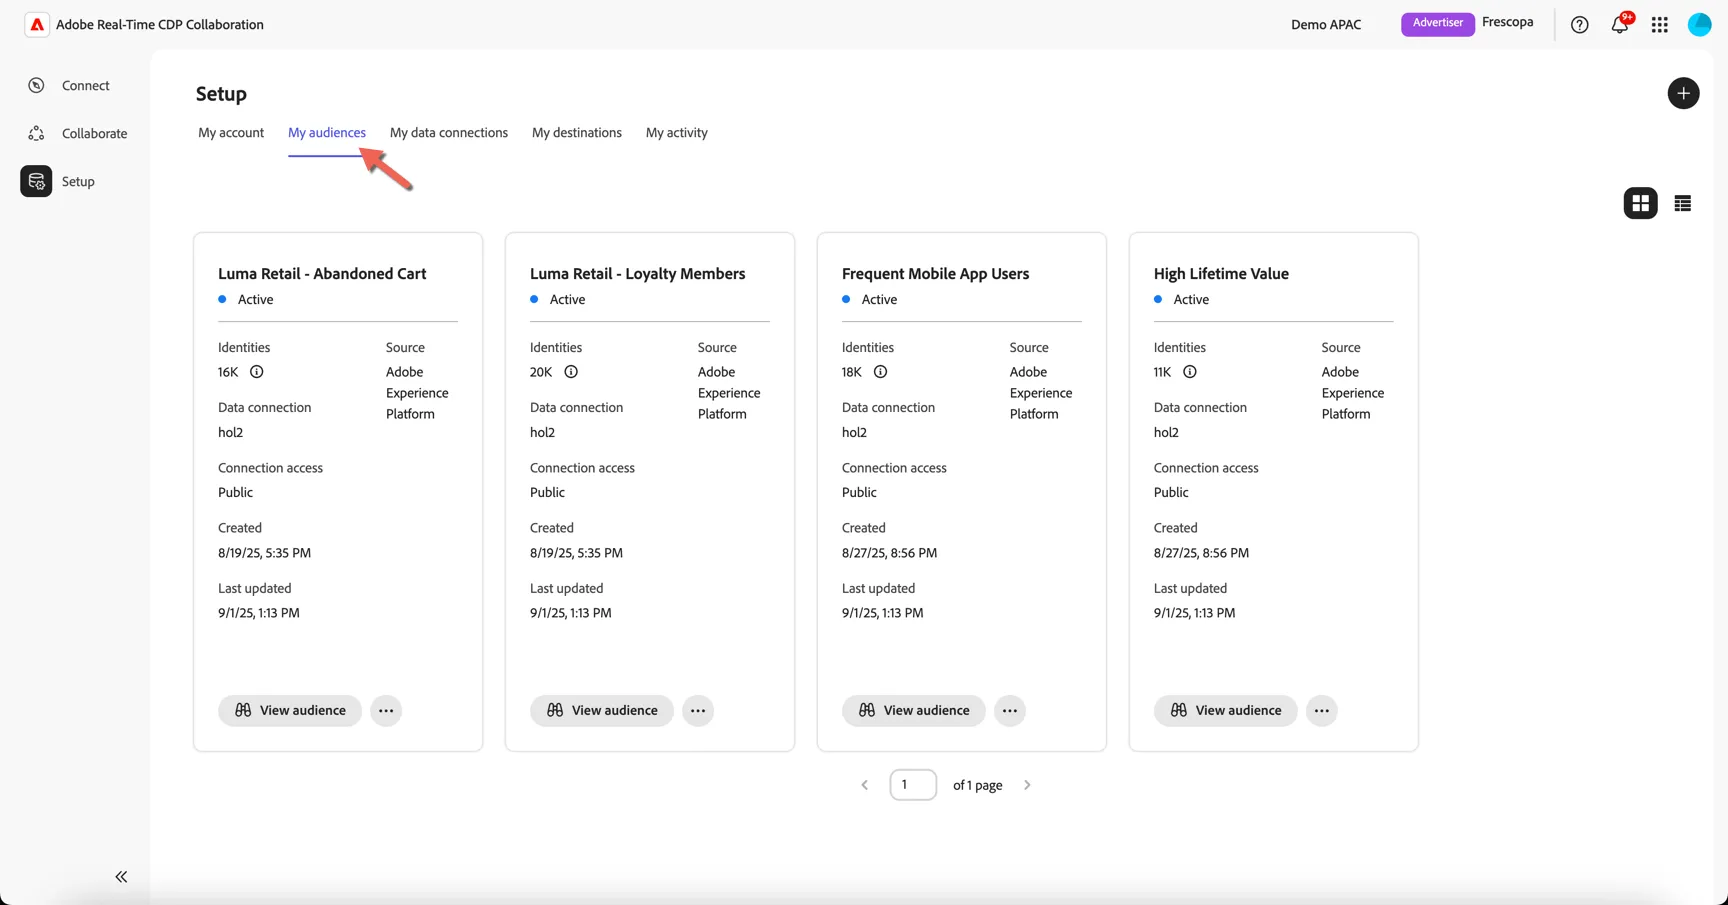The width and height of the screenshot is (1728, 905).
Task: Collapse the left sidebar with double chevron
Action: (x=121, y=877)
